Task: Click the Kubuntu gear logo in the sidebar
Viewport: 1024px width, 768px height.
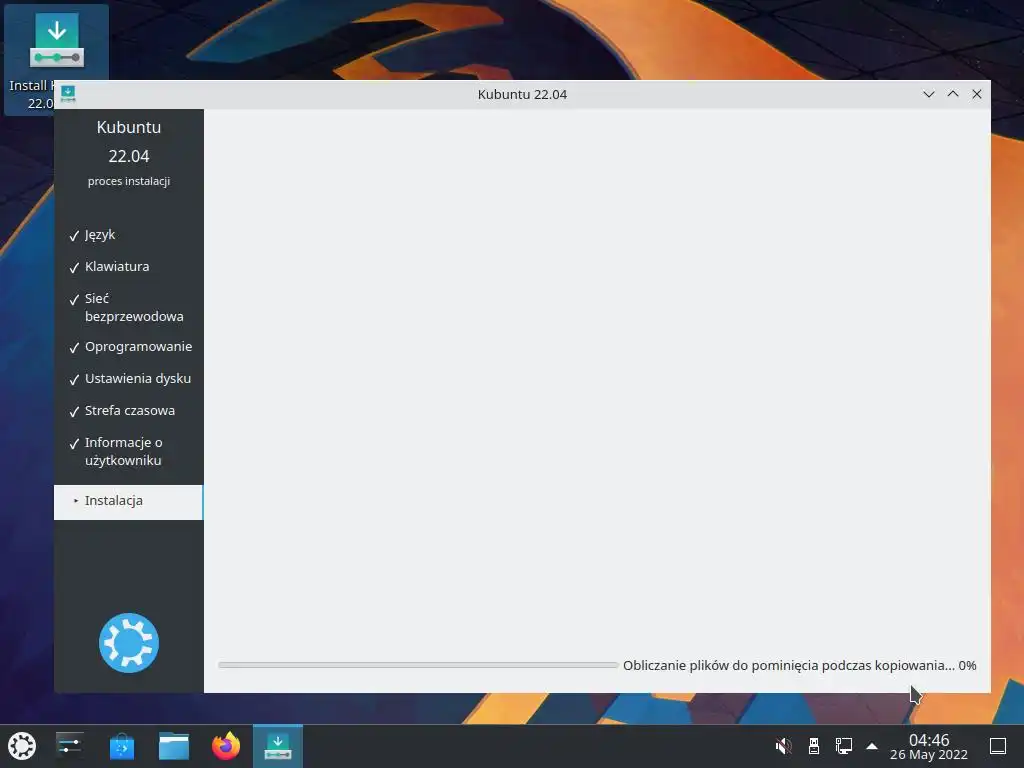Action: pos(129,643)
